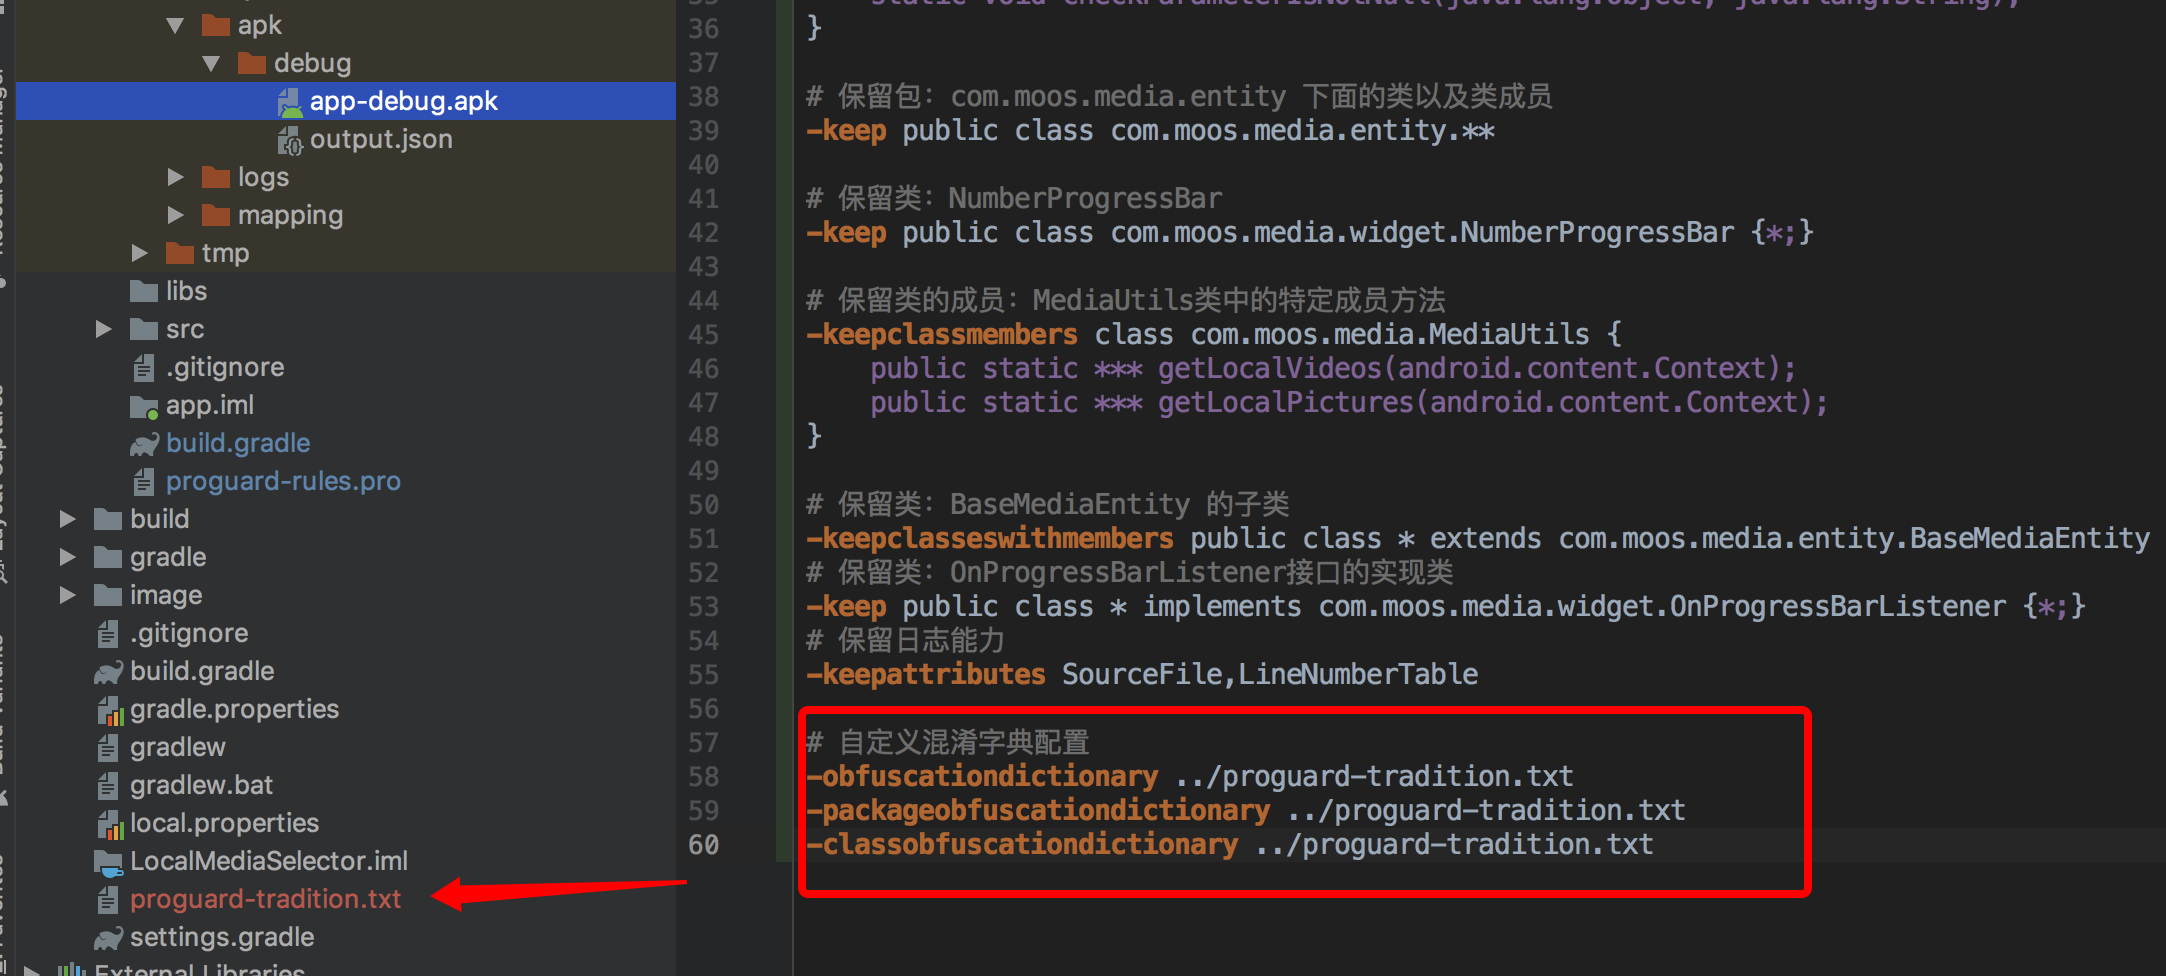The image size is (2166, 976).
Task: Click 'NumberProgressBar {*;}' on line 42
Action: click(1637, 232)
